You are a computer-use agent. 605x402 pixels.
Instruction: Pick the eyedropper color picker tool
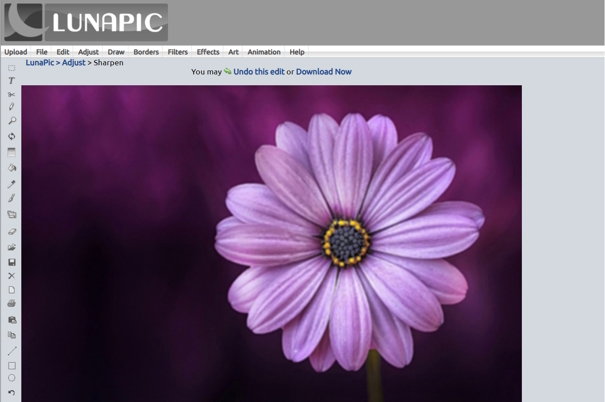pyautogui.click(x=12, y=184)
